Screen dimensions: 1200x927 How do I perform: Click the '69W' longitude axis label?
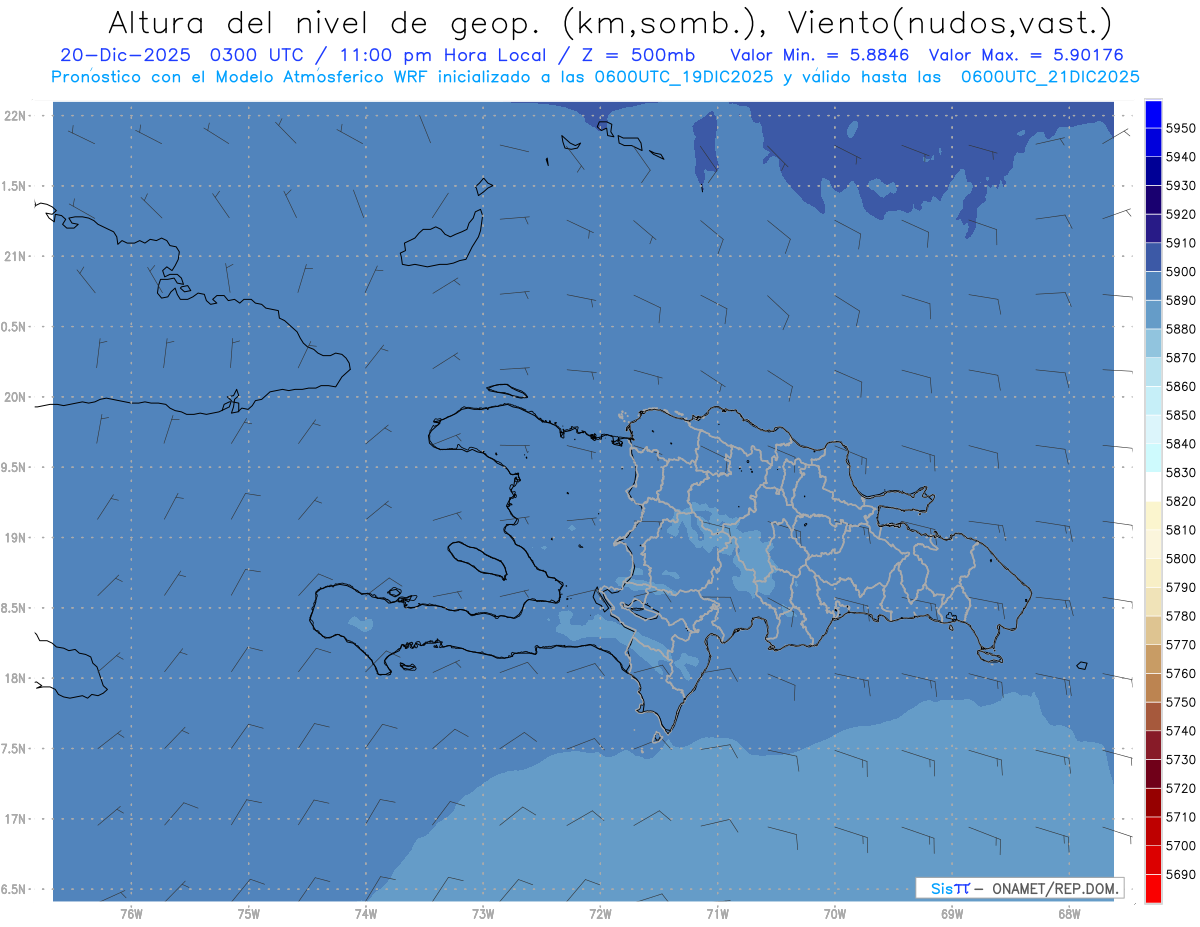point(952,914)
